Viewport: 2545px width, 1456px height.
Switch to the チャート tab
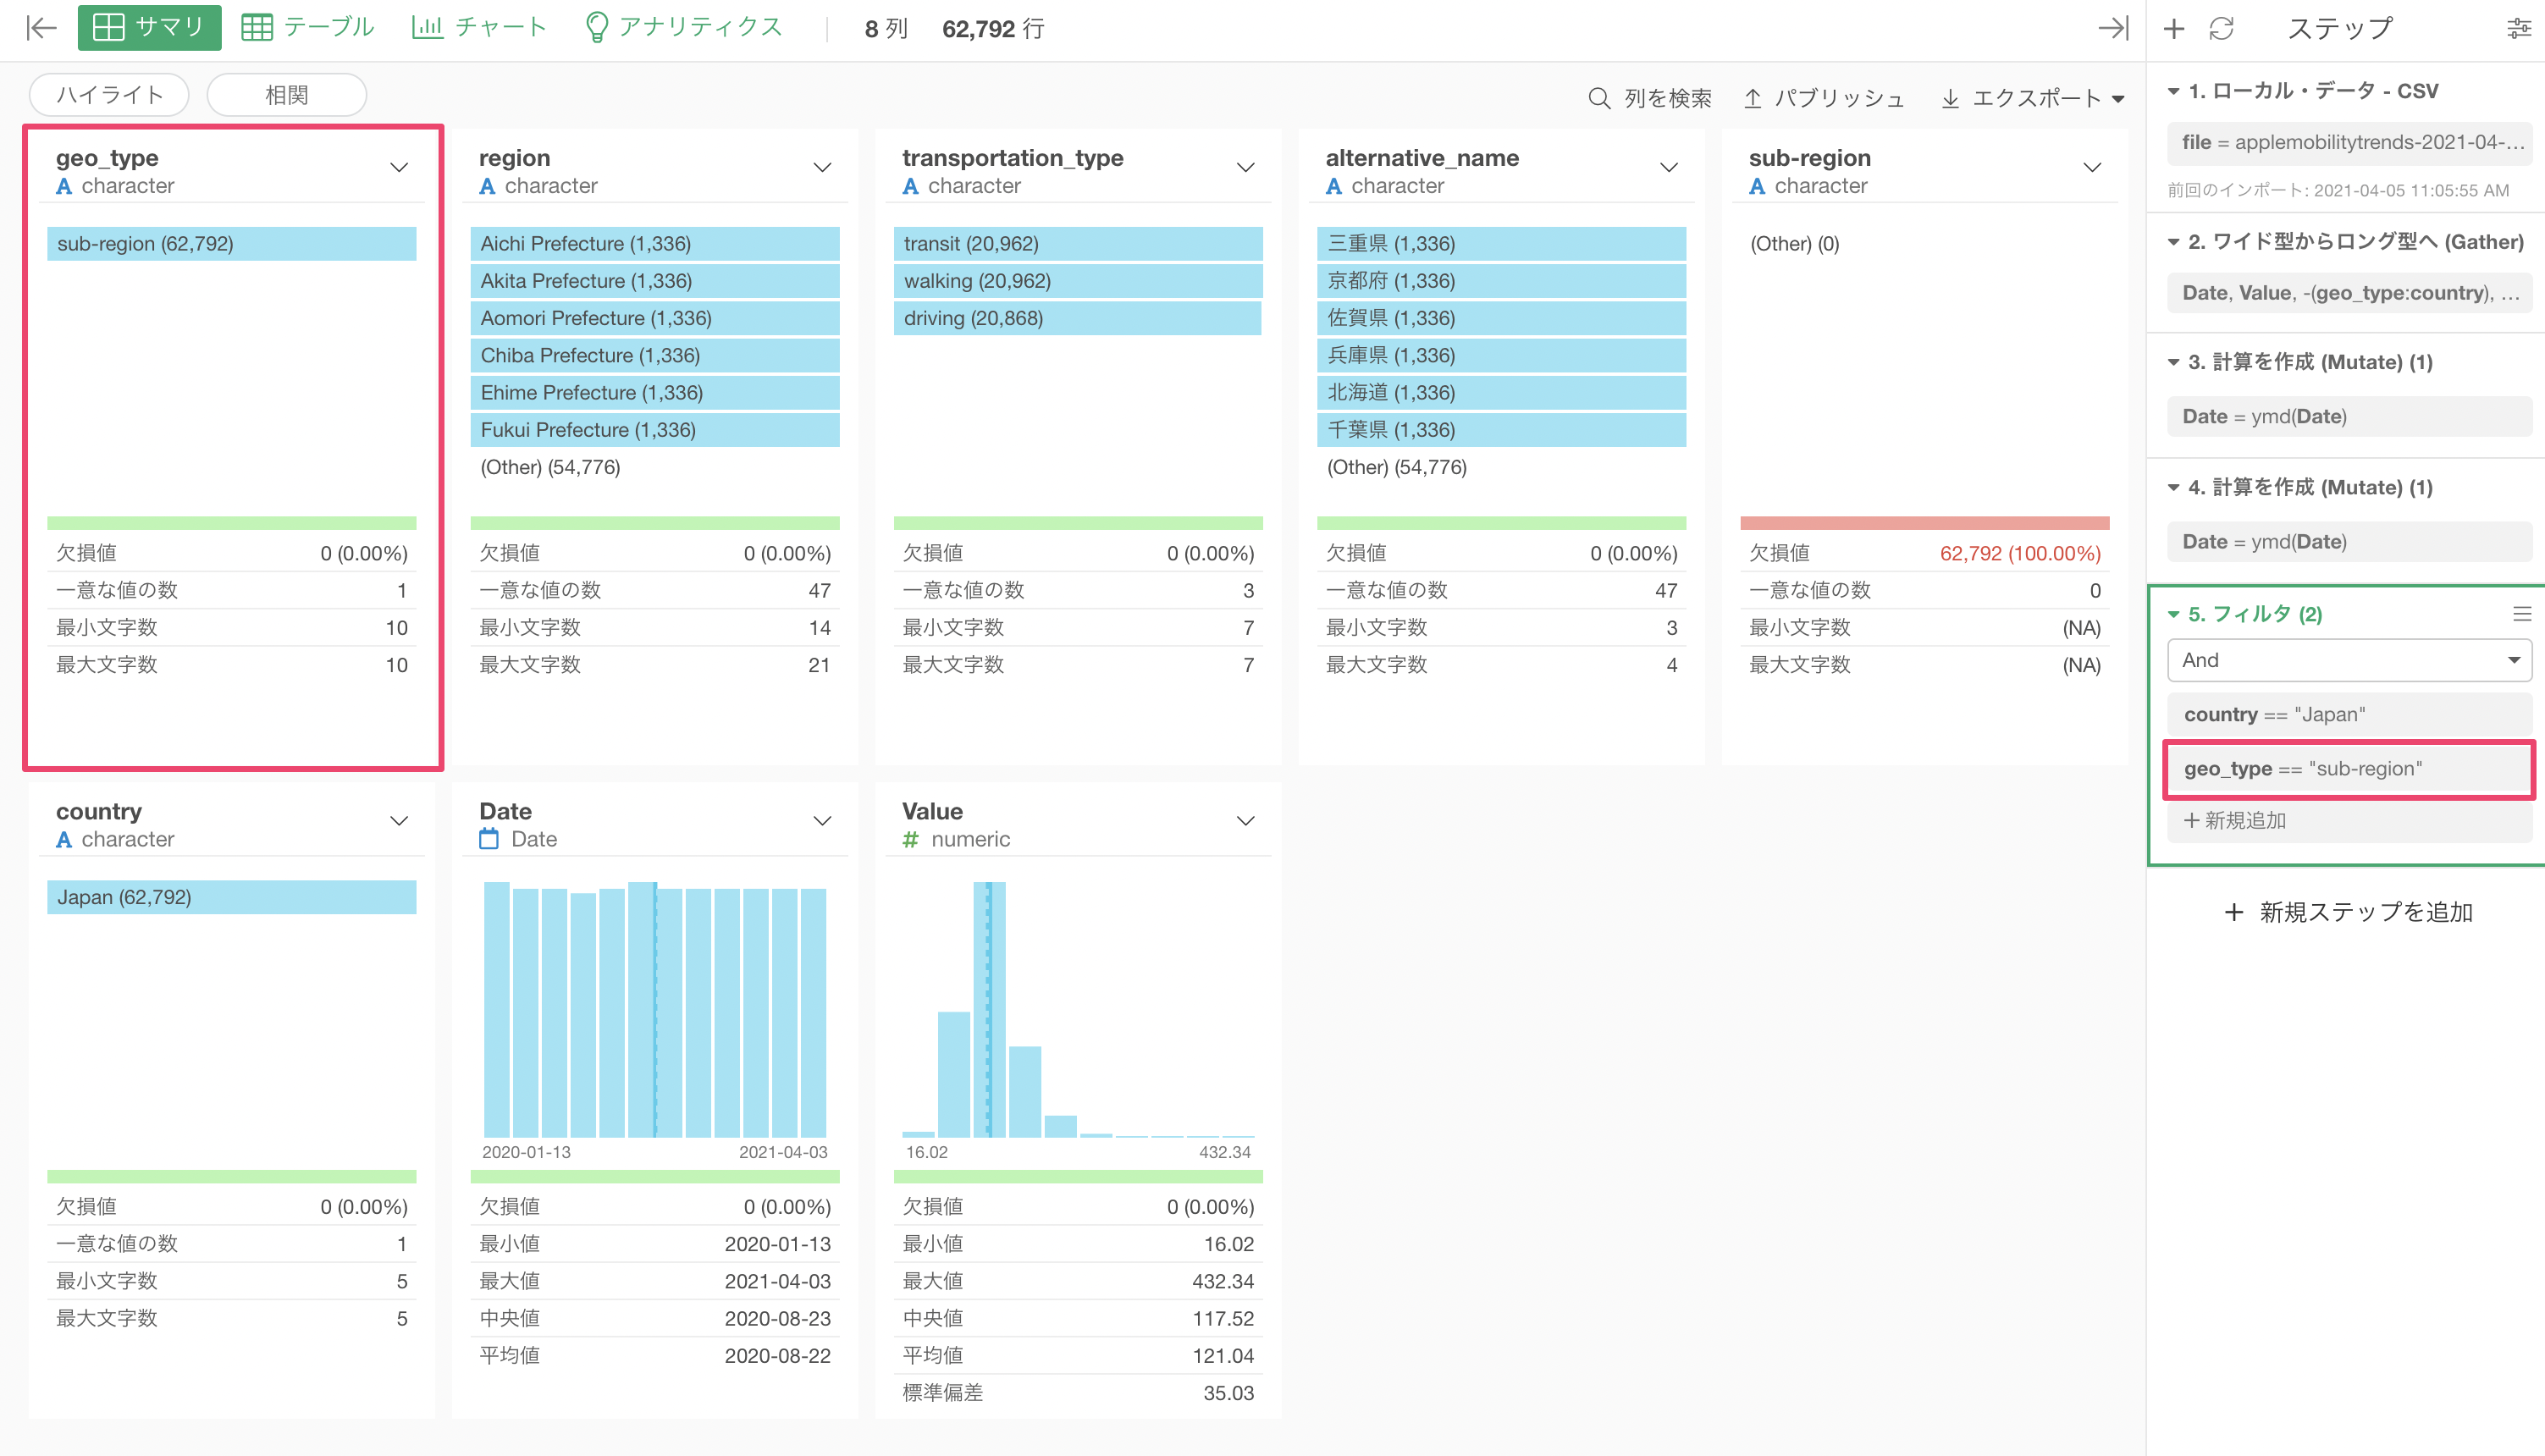coord(479,27)
